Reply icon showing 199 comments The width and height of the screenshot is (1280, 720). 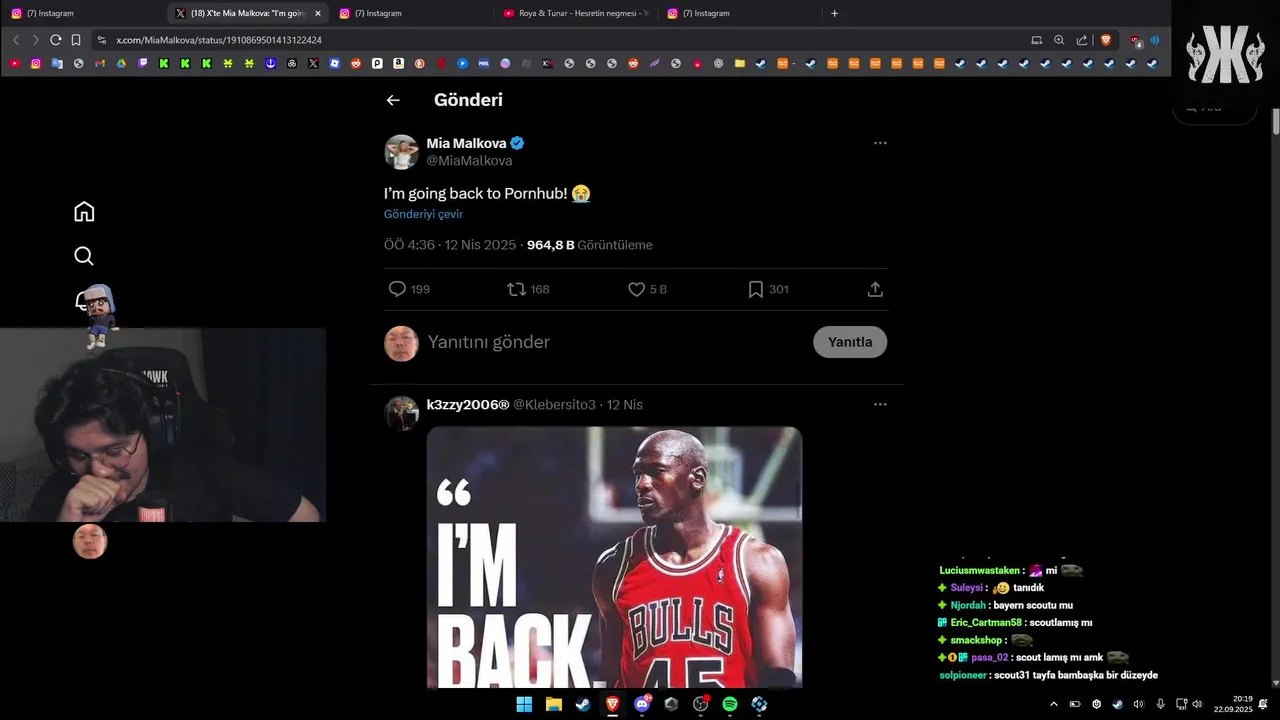pos(397,289)
